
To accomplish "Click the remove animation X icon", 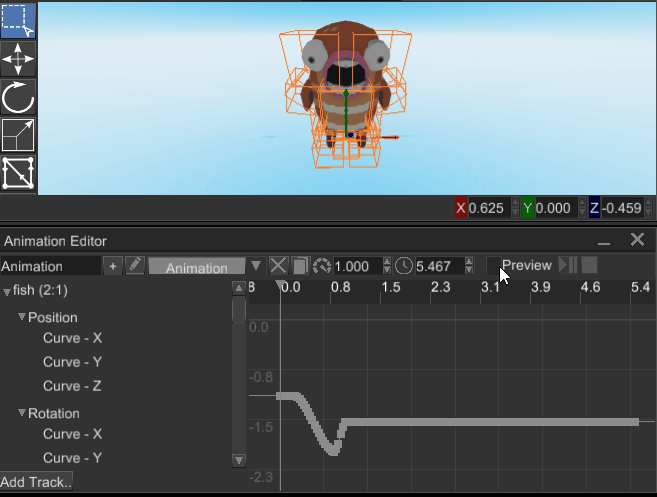I will click(278, 266).
